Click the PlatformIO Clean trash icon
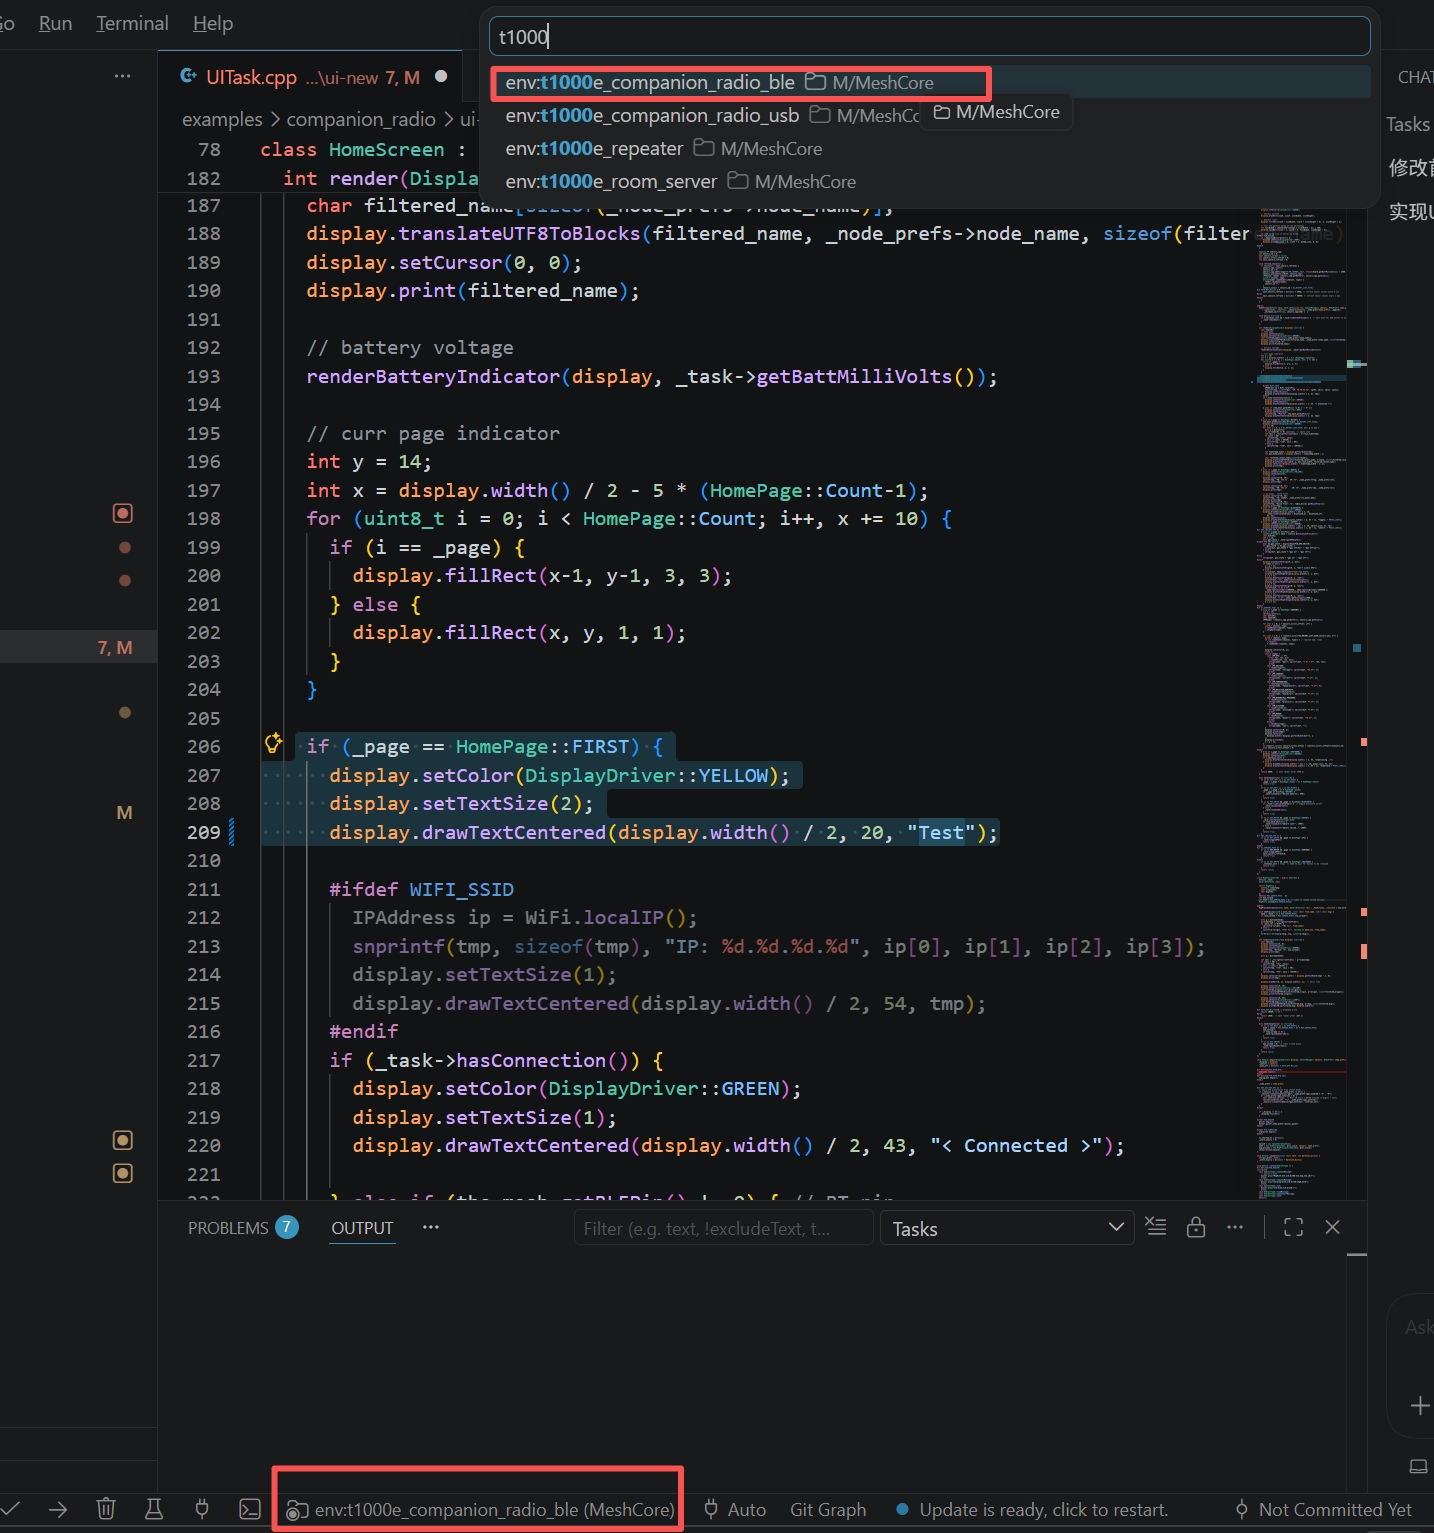 (x=106, y=1509)
